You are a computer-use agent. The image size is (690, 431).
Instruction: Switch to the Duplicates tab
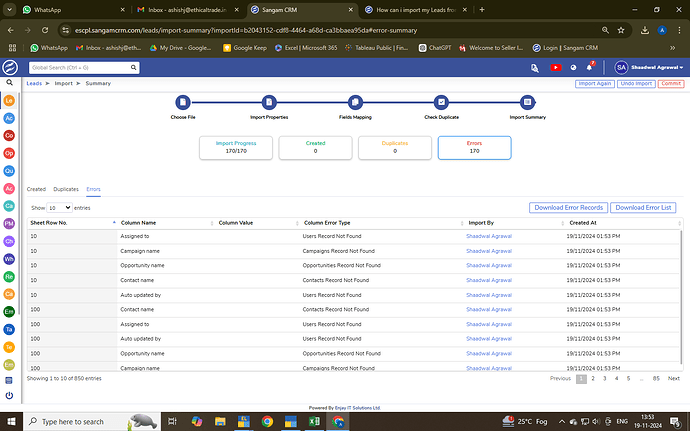[x=66, y=189]
